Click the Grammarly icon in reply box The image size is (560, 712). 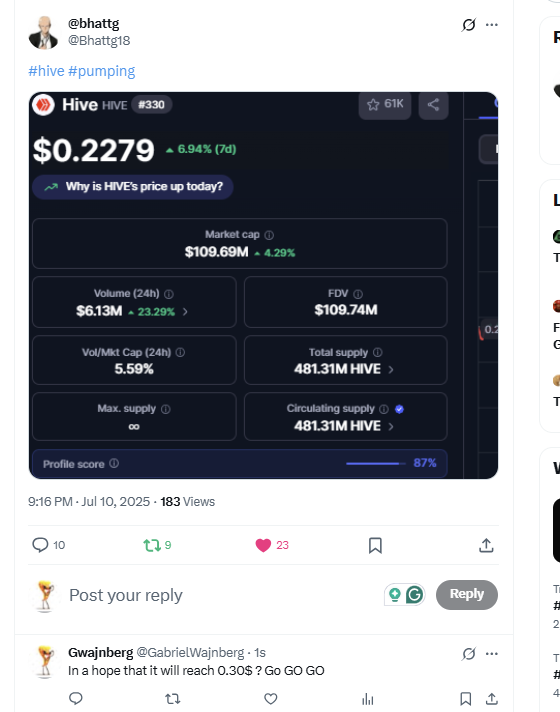(414, 594)
